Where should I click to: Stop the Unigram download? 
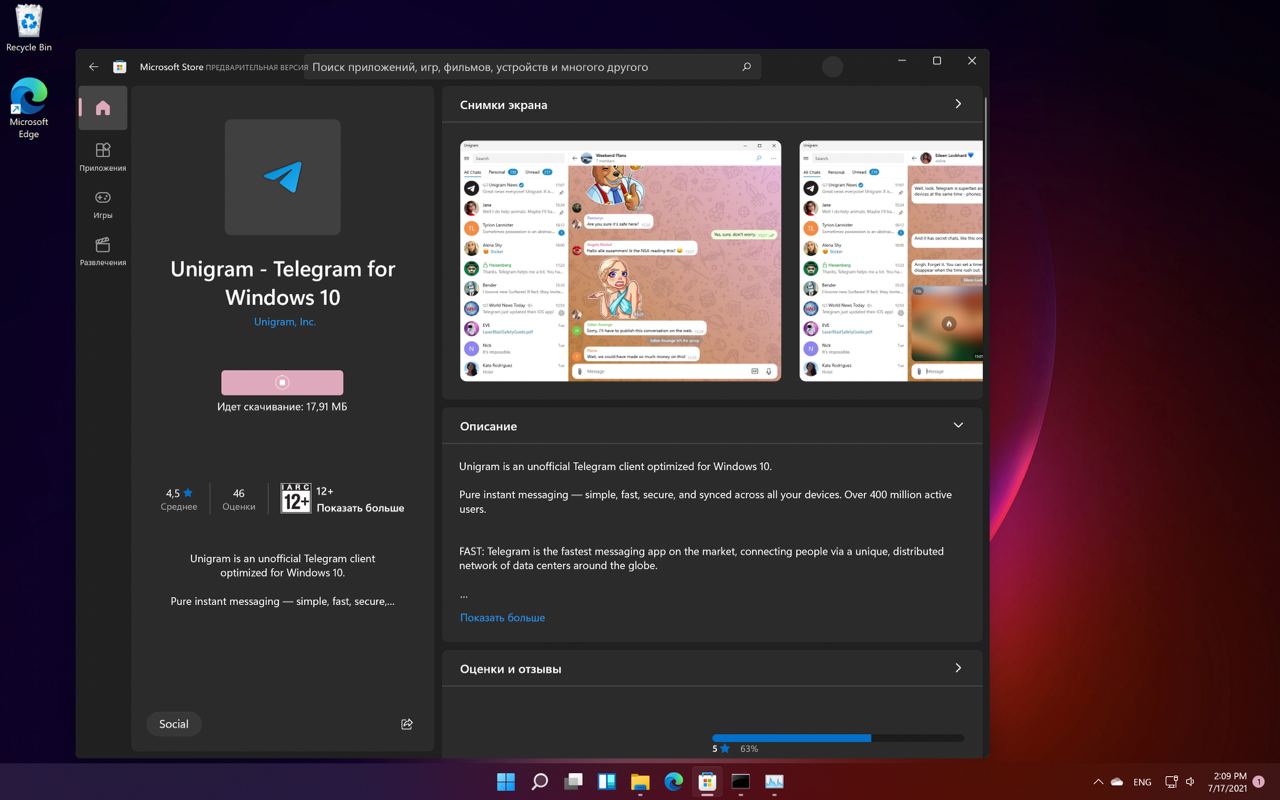pyautogui.click(x=282, y=382)
